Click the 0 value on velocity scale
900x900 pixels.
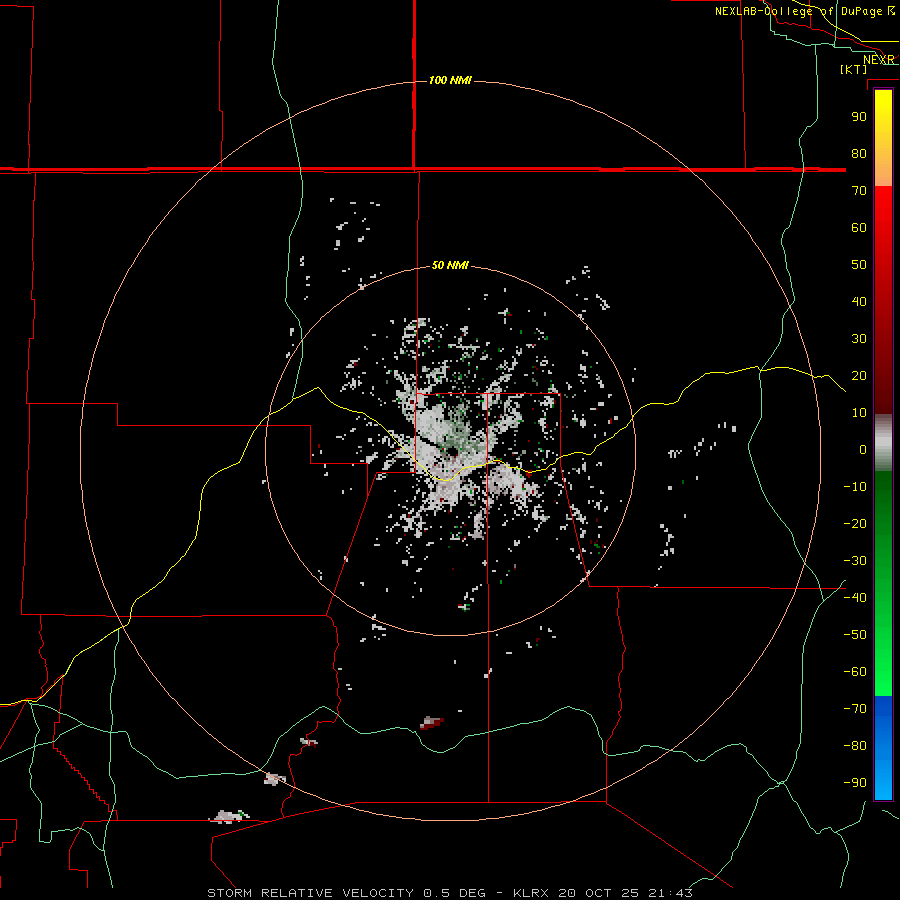863,449
